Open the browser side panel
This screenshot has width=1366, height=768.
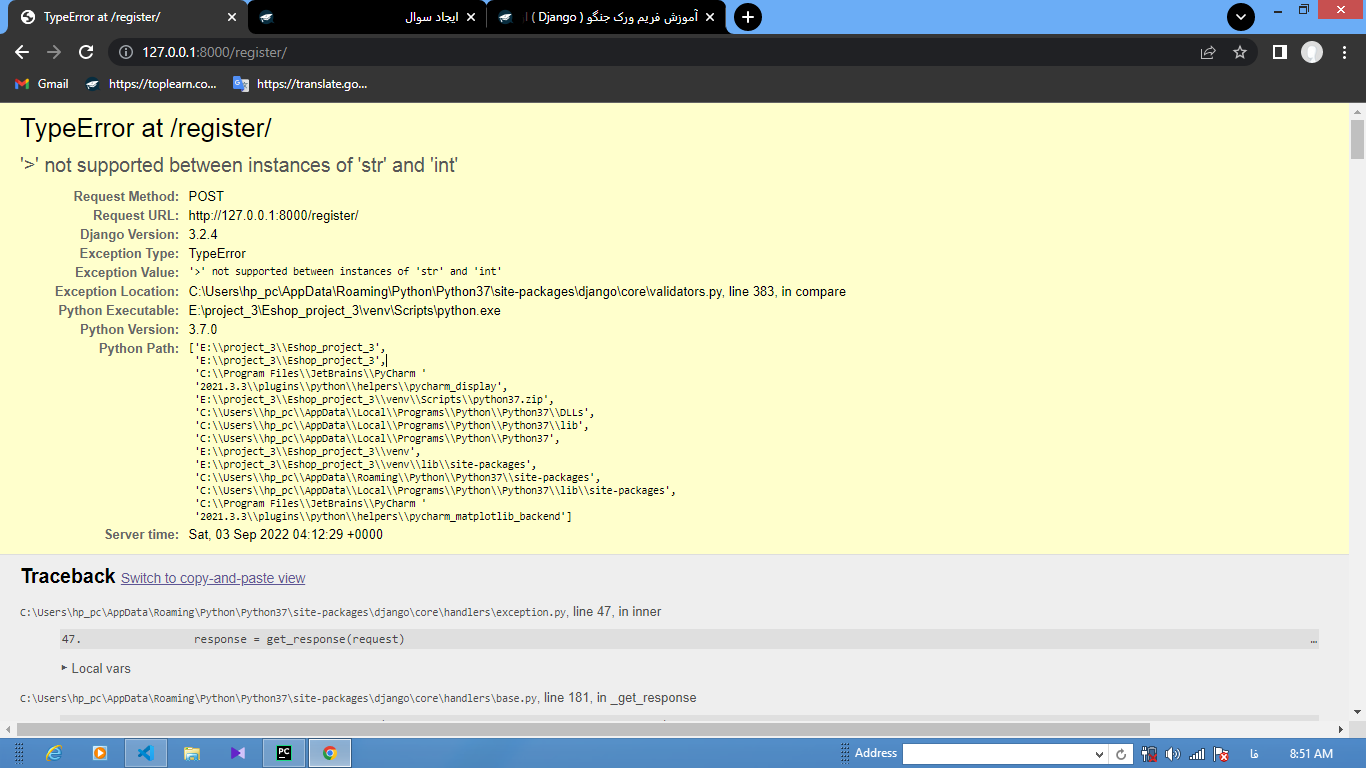coord(1279,52)
